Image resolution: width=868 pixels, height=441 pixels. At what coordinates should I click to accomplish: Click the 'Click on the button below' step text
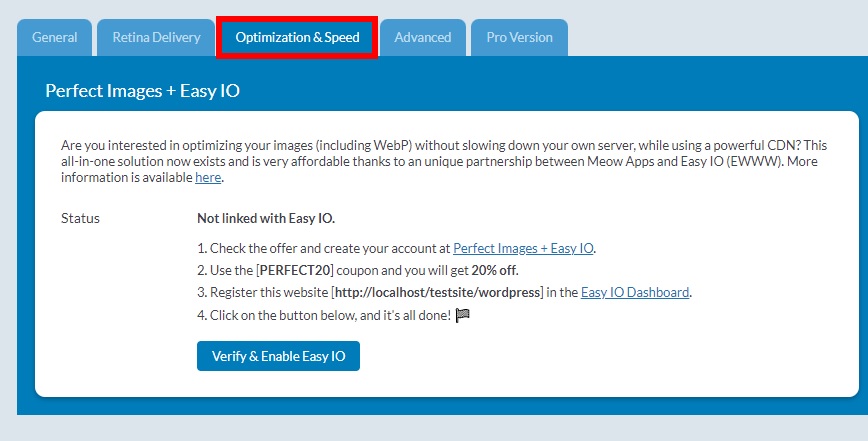click(x=325, y=315)
